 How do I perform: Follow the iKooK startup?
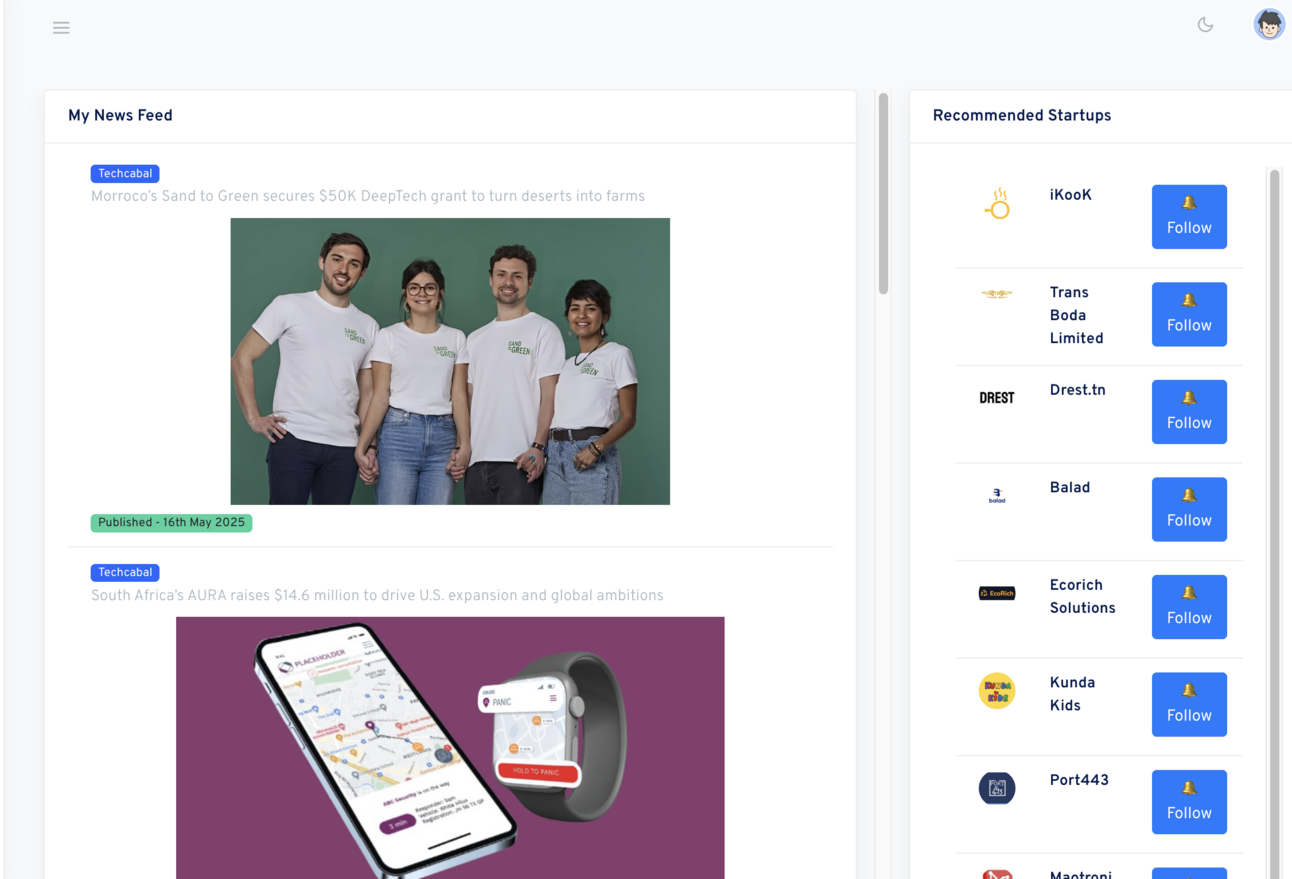point(1189,217)
